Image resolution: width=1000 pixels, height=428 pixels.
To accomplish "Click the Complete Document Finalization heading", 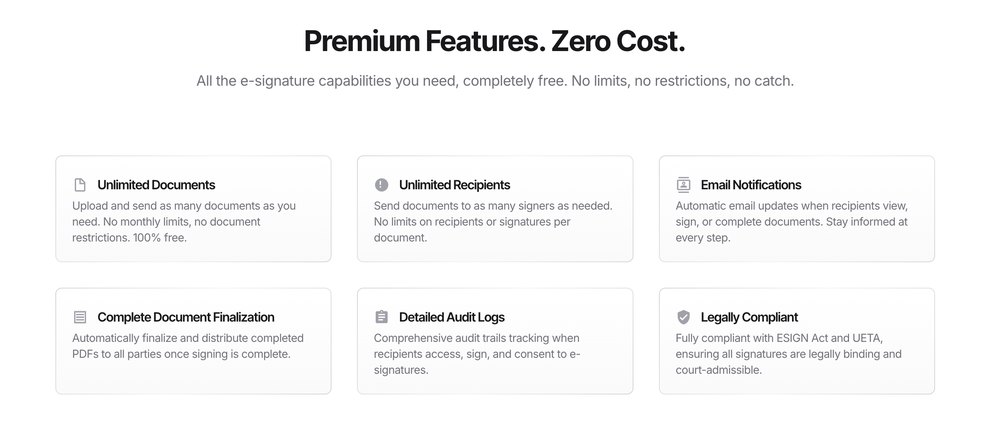I will coord(186,317).
